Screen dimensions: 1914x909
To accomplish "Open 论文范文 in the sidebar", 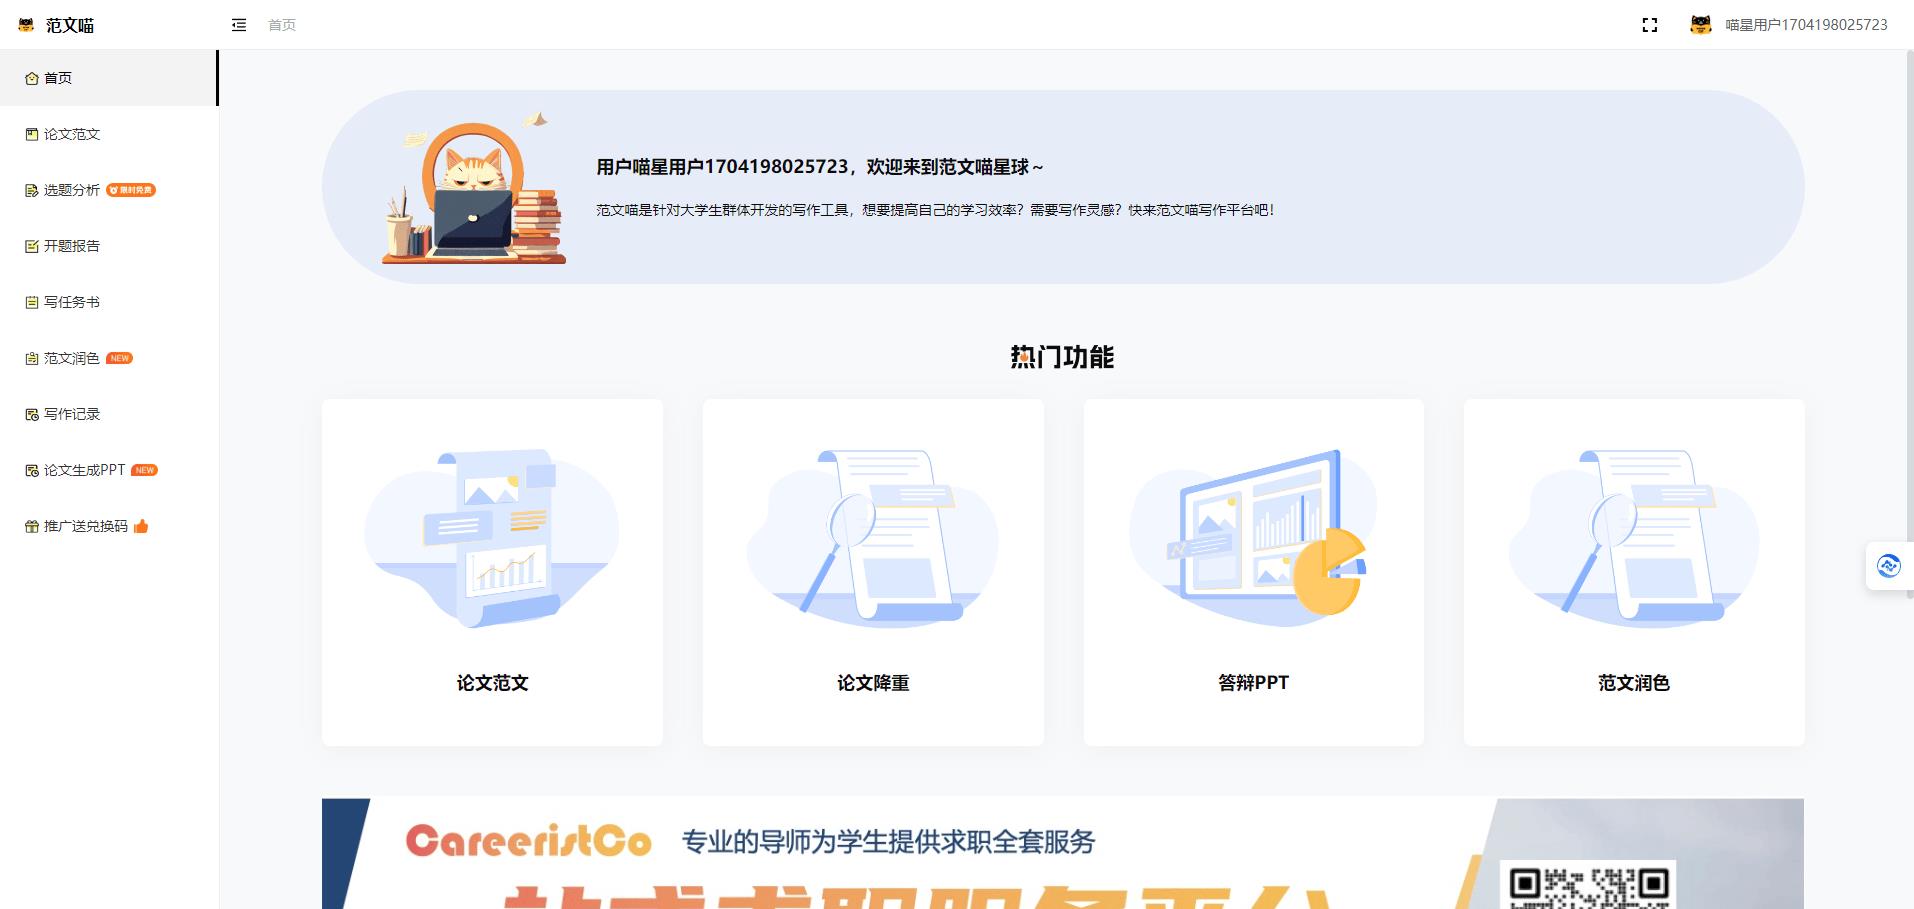I will pos(72,134).
